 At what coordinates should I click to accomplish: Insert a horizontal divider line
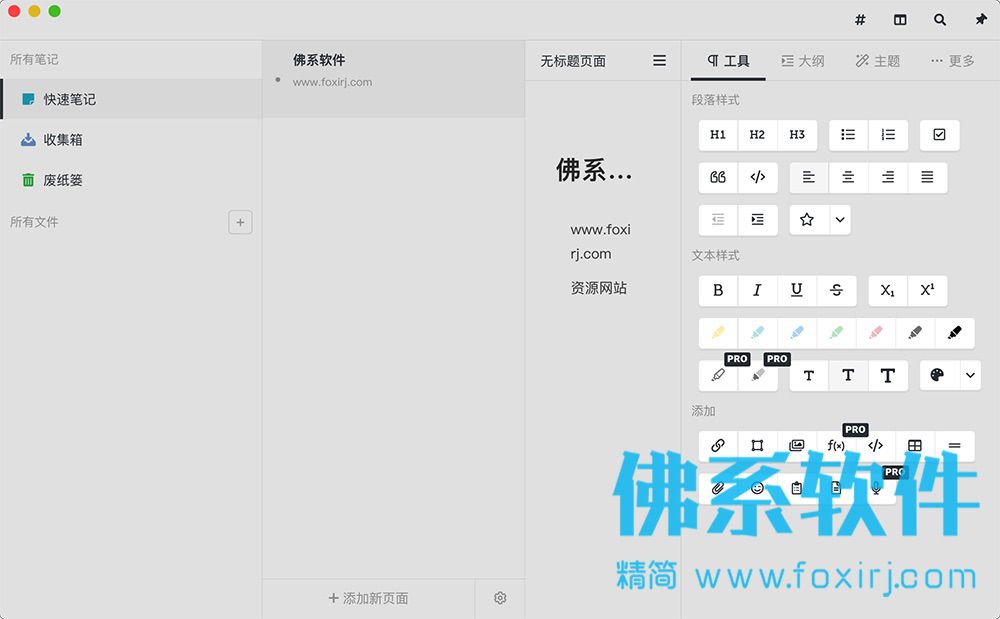pos(955,446)
